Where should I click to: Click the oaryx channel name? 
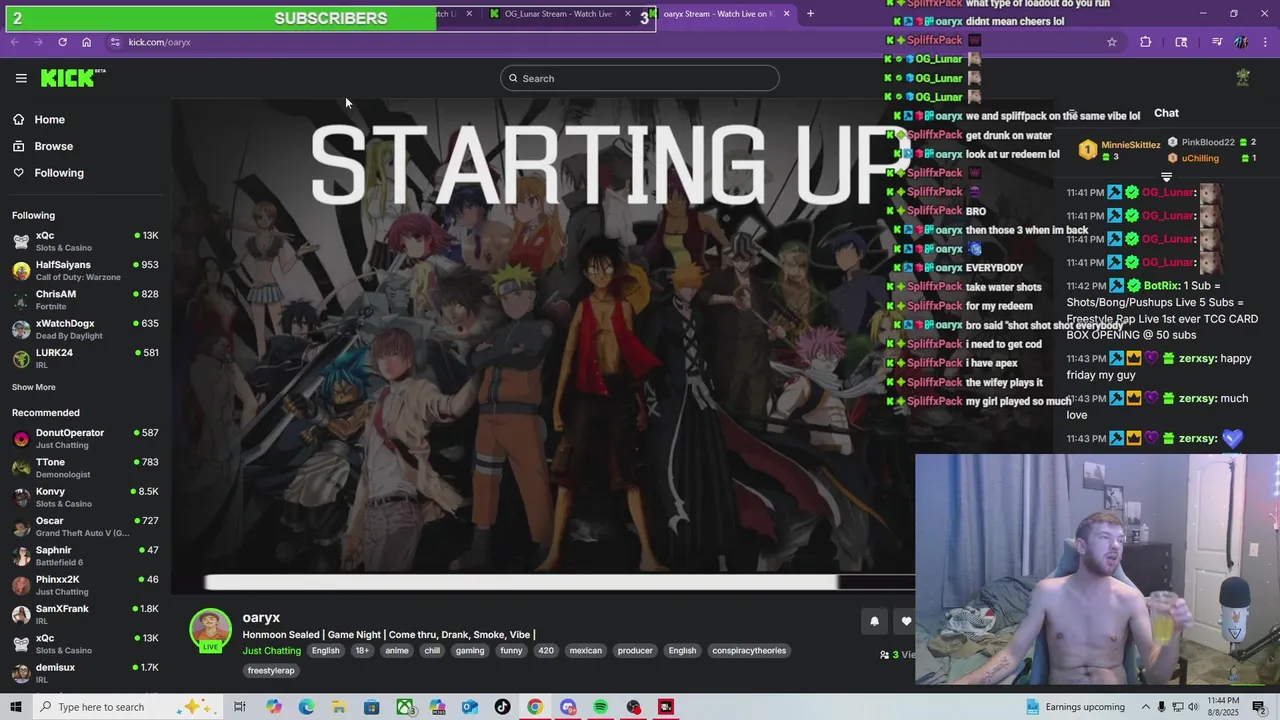click(x=261, y=618)
